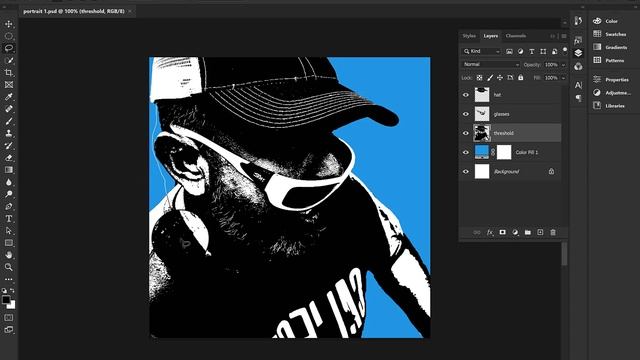Image resolution: width=640 pixels, height=360 pixels.
Task: Select the Brush tool
Action: click(9, 121)
